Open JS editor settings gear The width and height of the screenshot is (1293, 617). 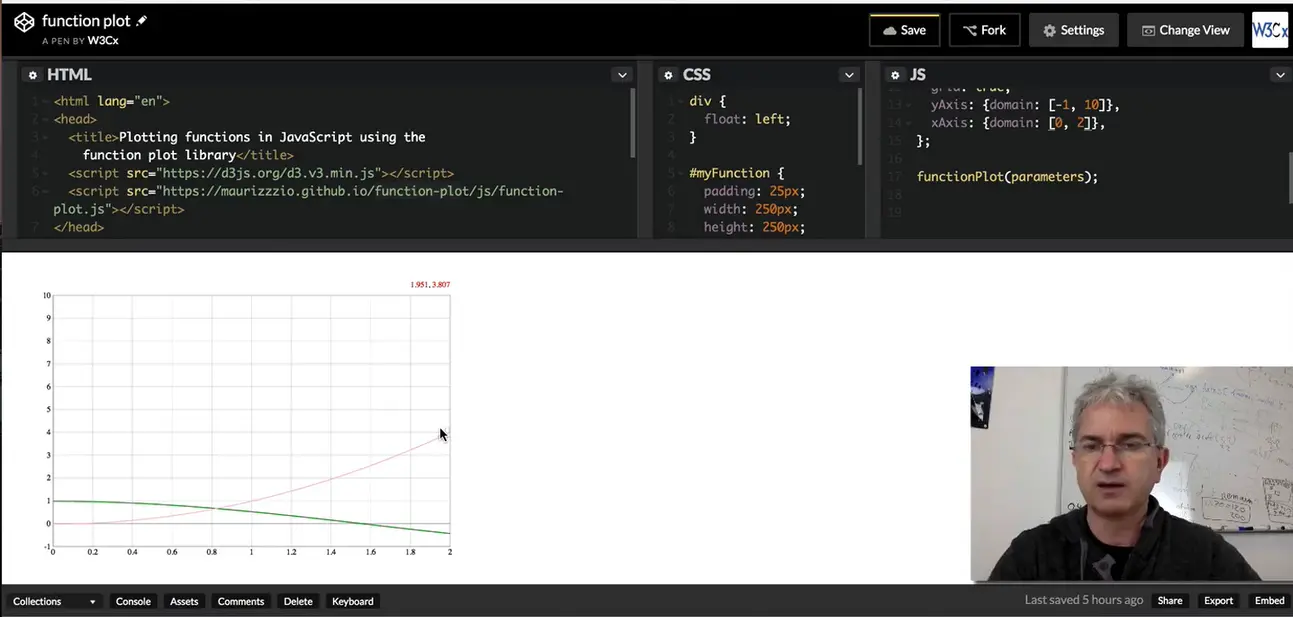tap(895, 75)
